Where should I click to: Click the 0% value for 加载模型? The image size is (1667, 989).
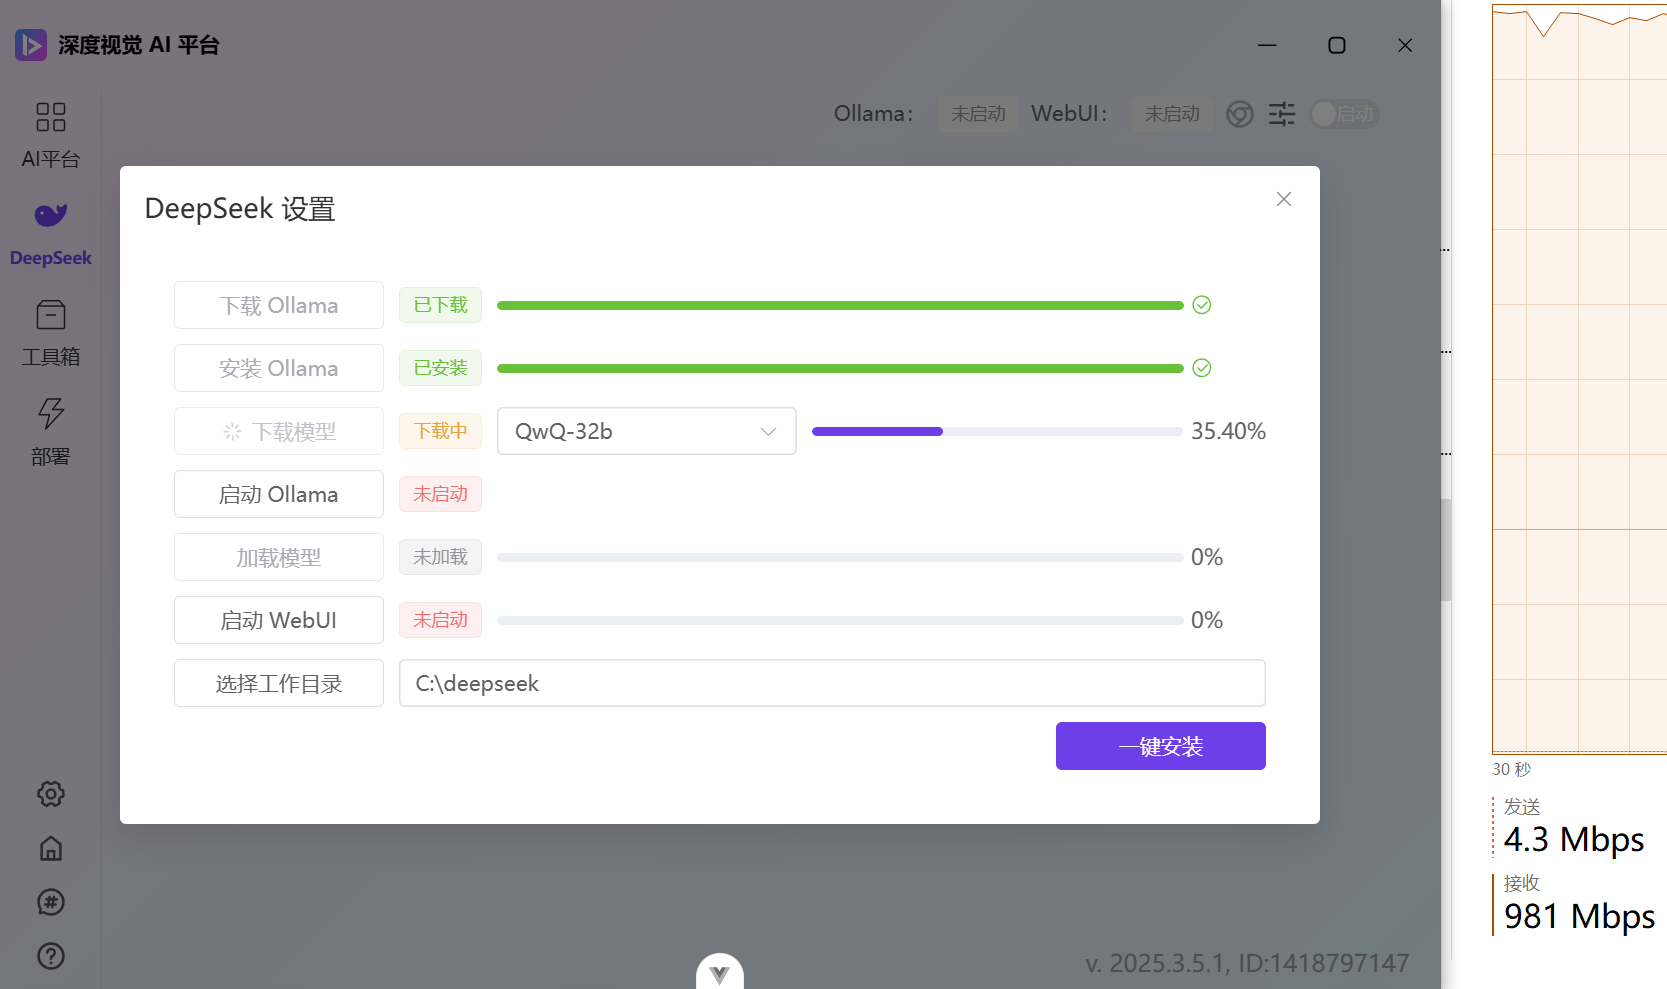coord(1207,557)
